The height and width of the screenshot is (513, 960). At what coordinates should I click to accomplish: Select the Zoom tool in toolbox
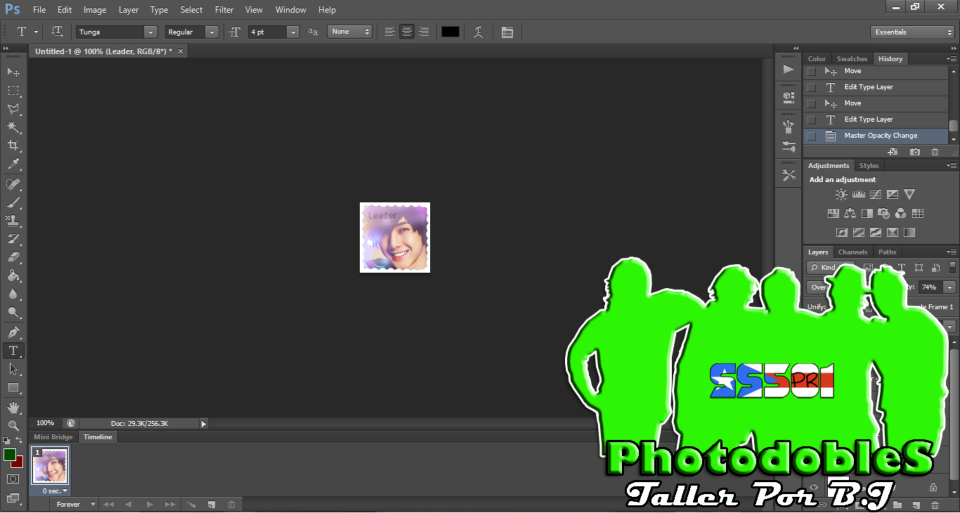point(13,425)
